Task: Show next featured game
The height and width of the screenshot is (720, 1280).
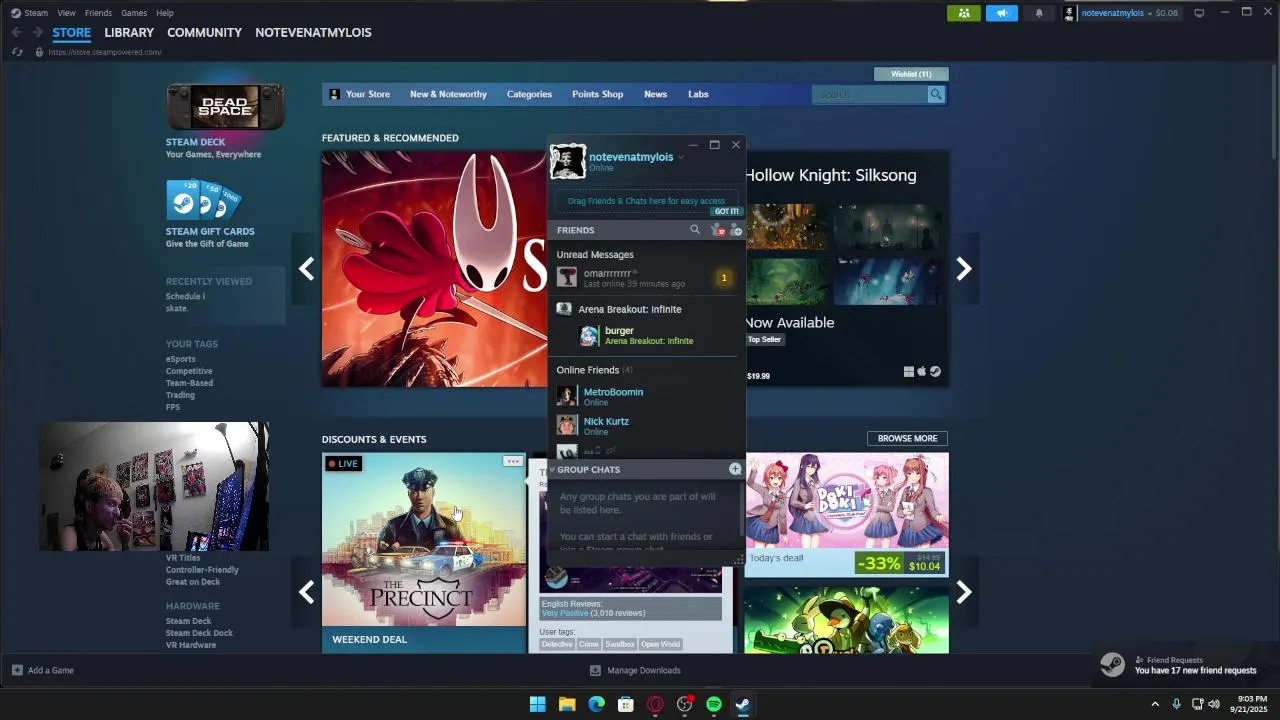Action: pyautogui.click(x=964, y=269)
